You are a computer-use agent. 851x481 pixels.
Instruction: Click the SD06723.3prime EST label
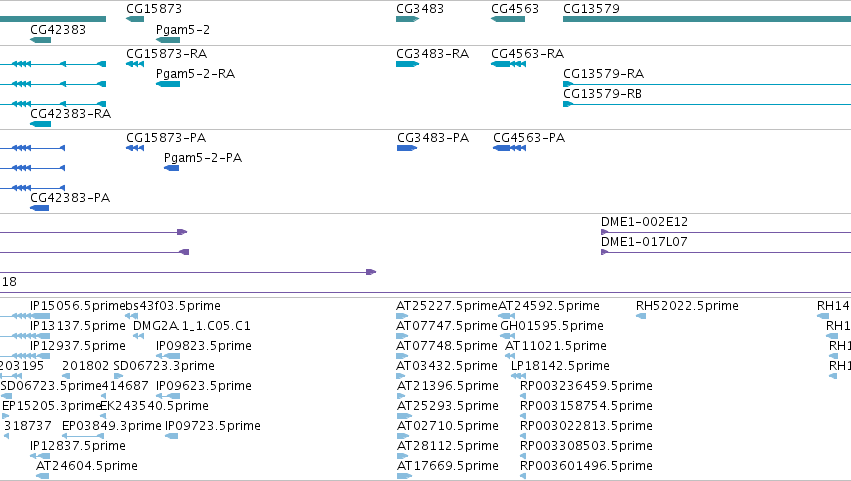[164, 366]
